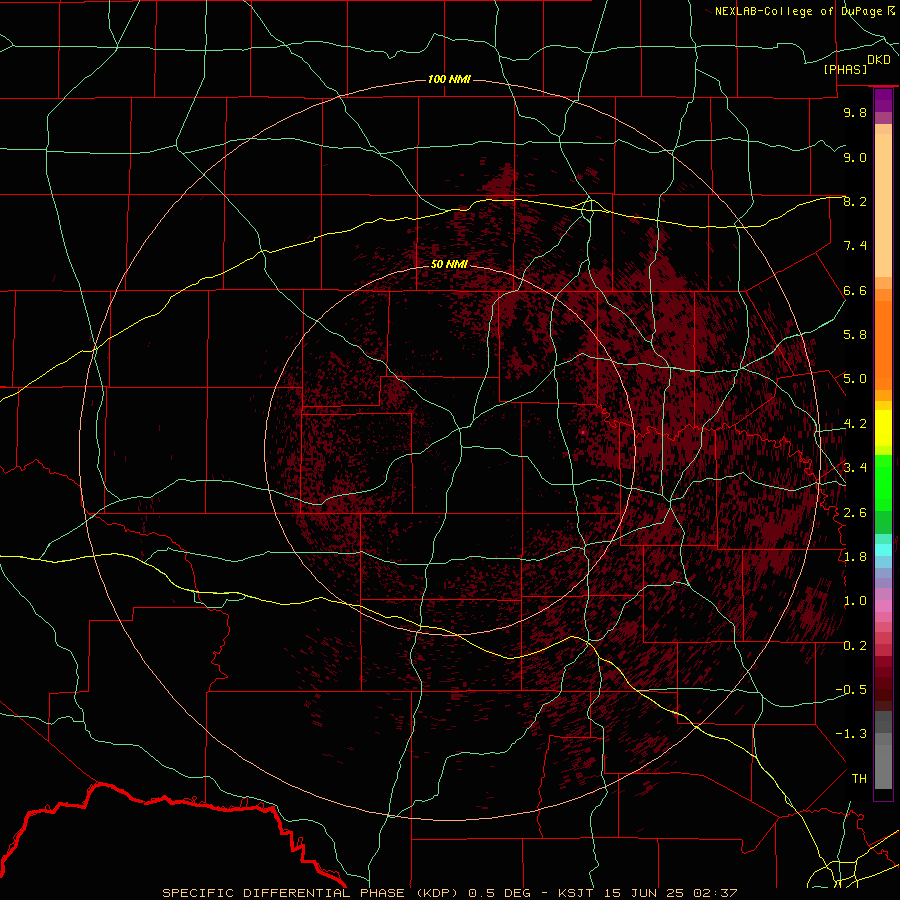The image size is (900, 900).
Task: Click the [PHAS] unit label
Action: coord(845,69)
